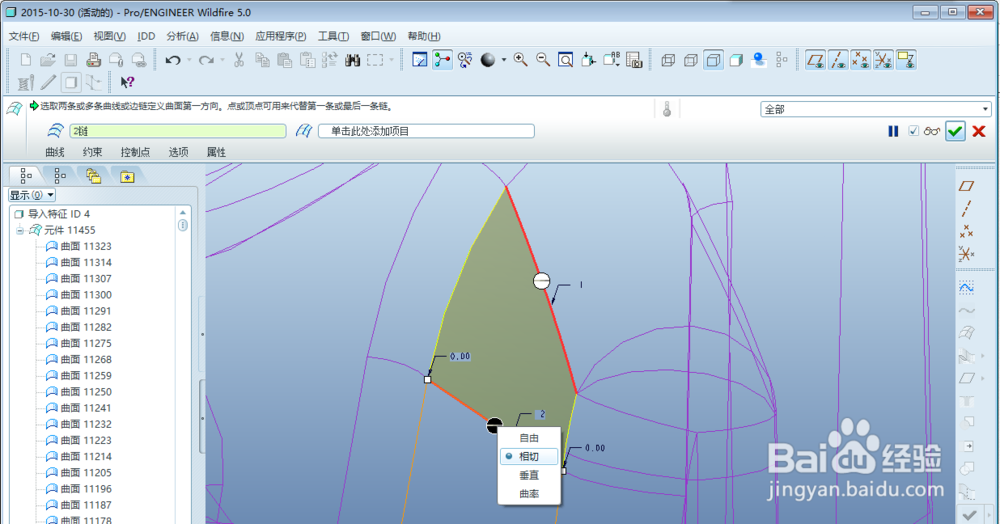Open the 约束 dashboard panel

pyautogui.click(x=92, y=152)
